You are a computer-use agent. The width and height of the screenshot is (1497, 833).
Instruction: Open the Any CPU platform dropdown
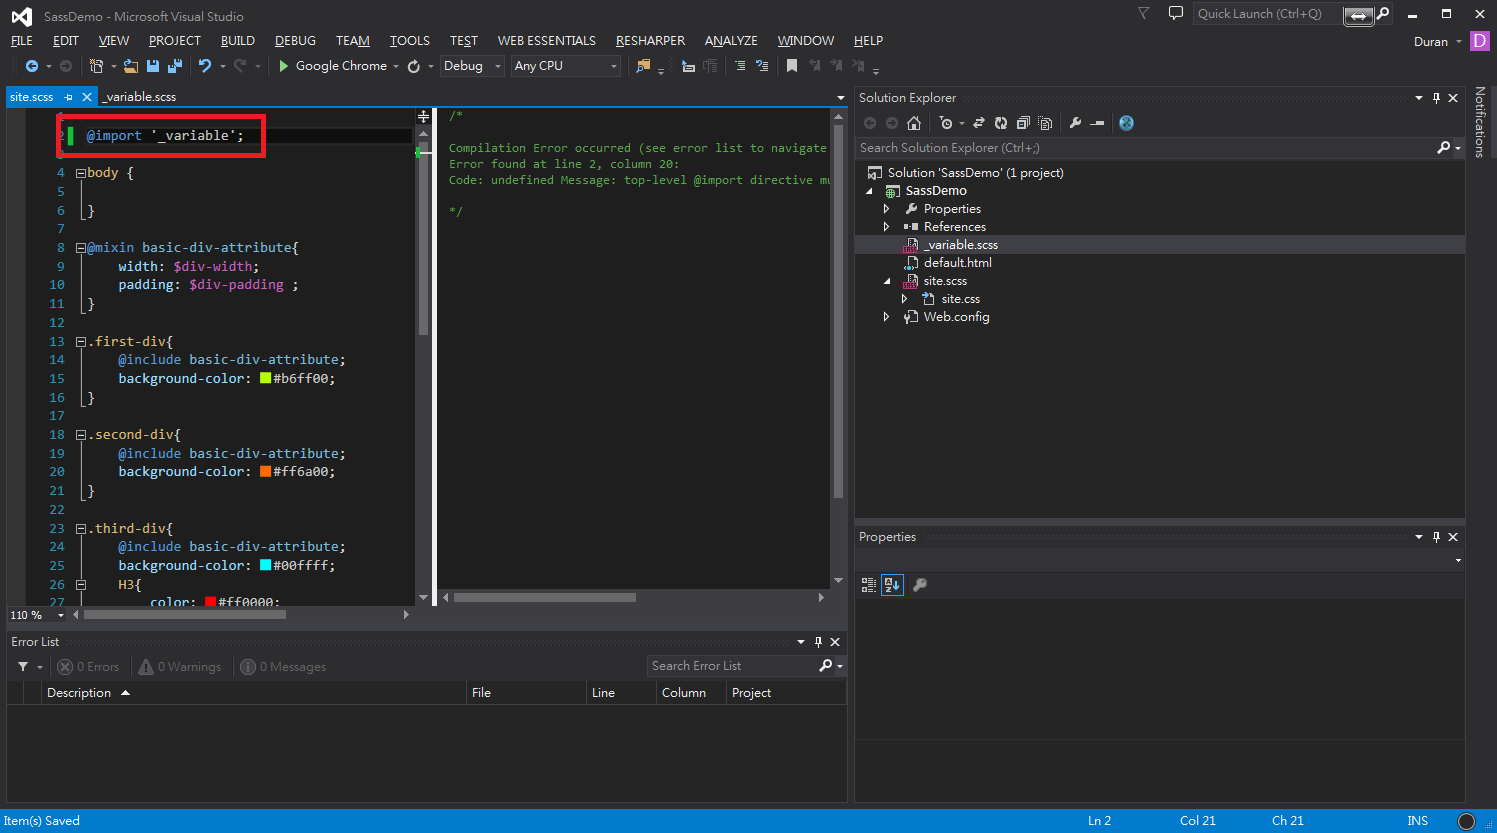tap(566, 66)
